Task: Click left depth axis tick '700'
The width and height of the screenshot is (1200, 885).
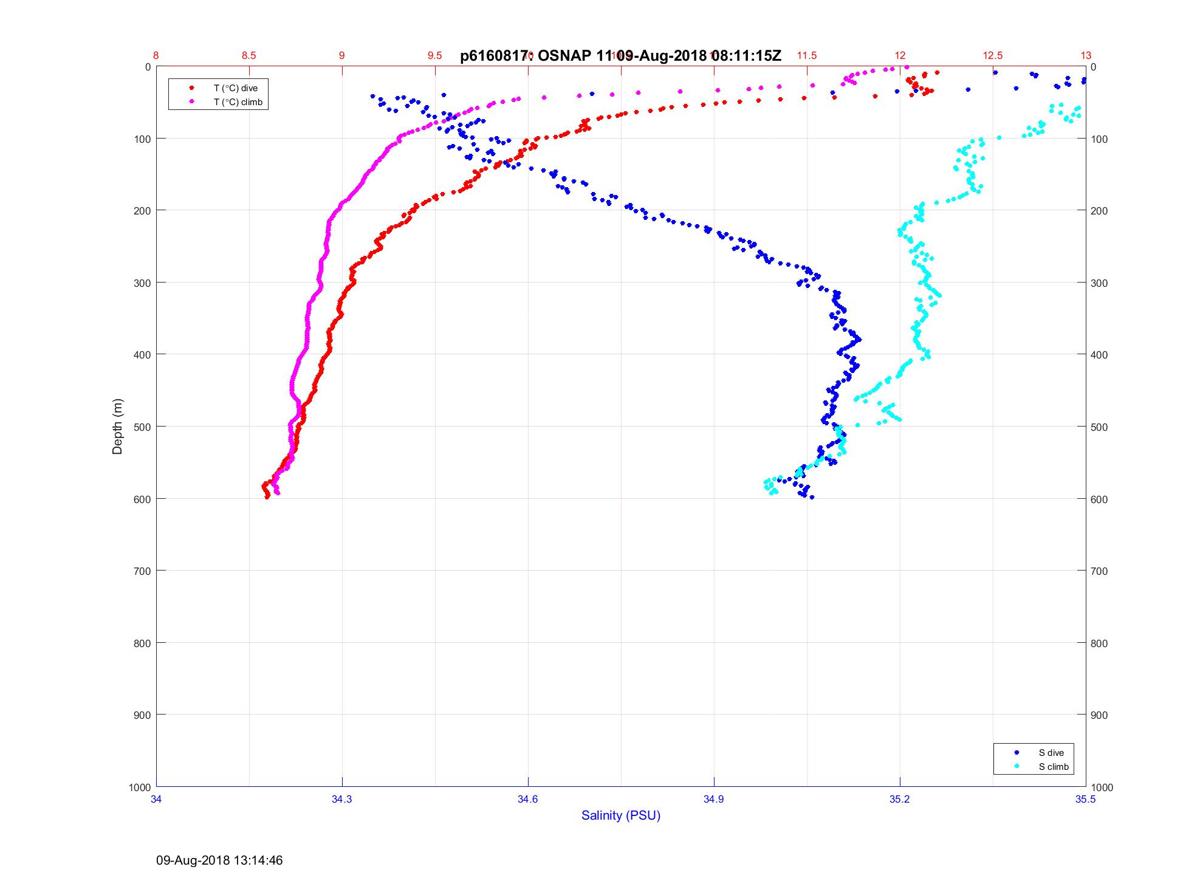Action: (142, 571)
